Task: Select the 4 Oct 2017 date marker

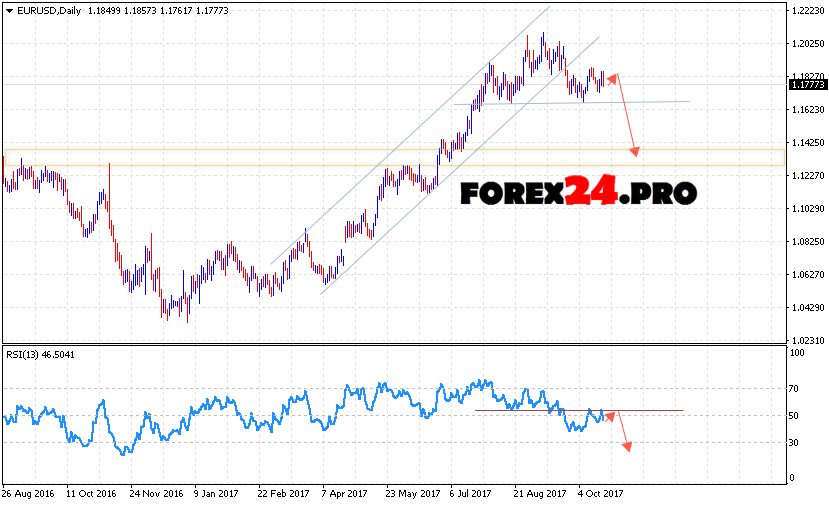Action: (x=600, y=493)
